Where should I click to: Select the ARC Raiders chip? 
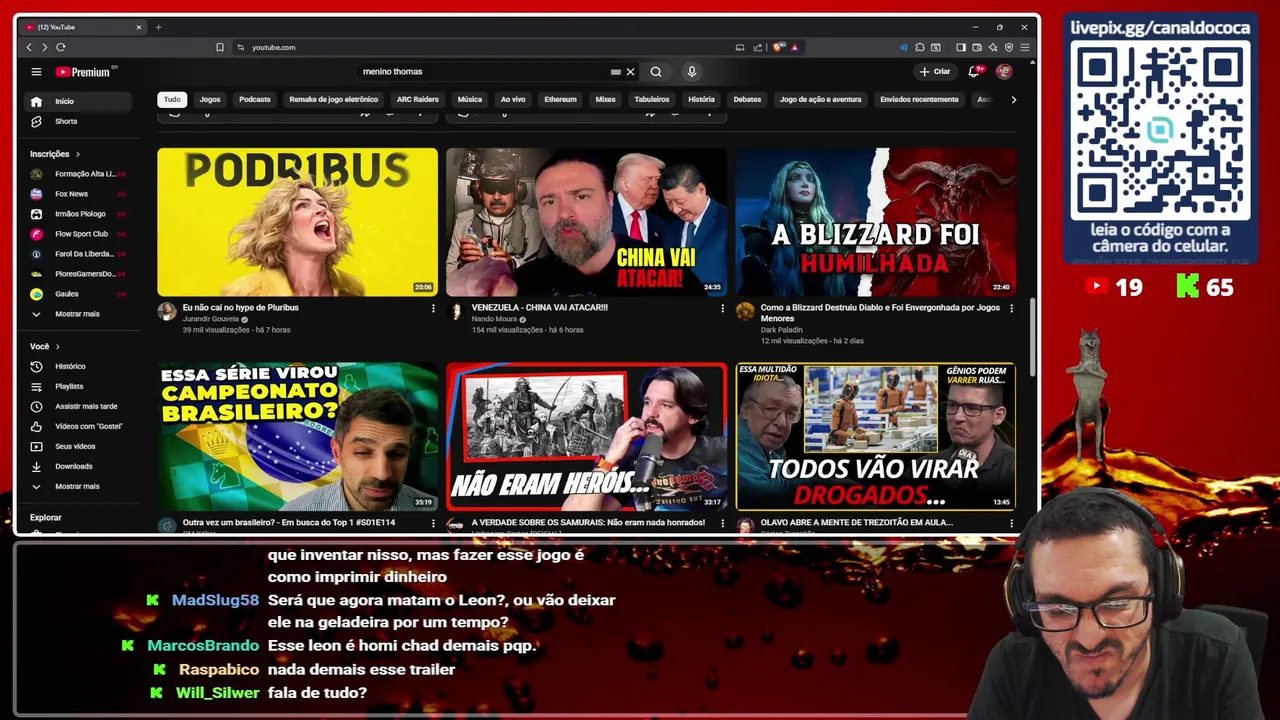click(x=418, y=99)
